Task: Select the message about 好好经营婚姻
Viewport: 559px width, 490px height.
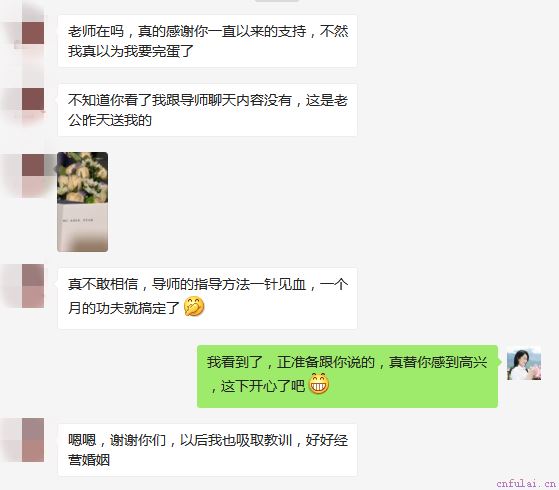Action: coord(207,450)
